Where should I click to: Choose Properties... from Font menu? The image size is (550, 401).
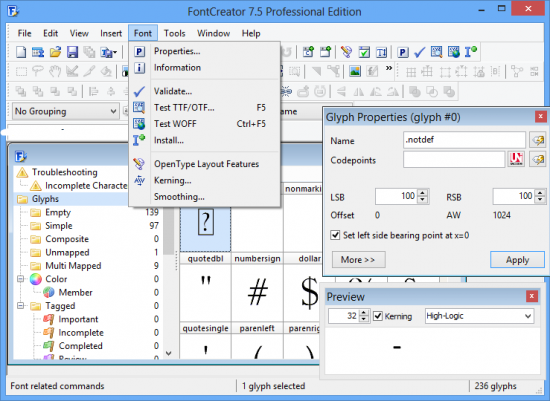tap(204, 51)
